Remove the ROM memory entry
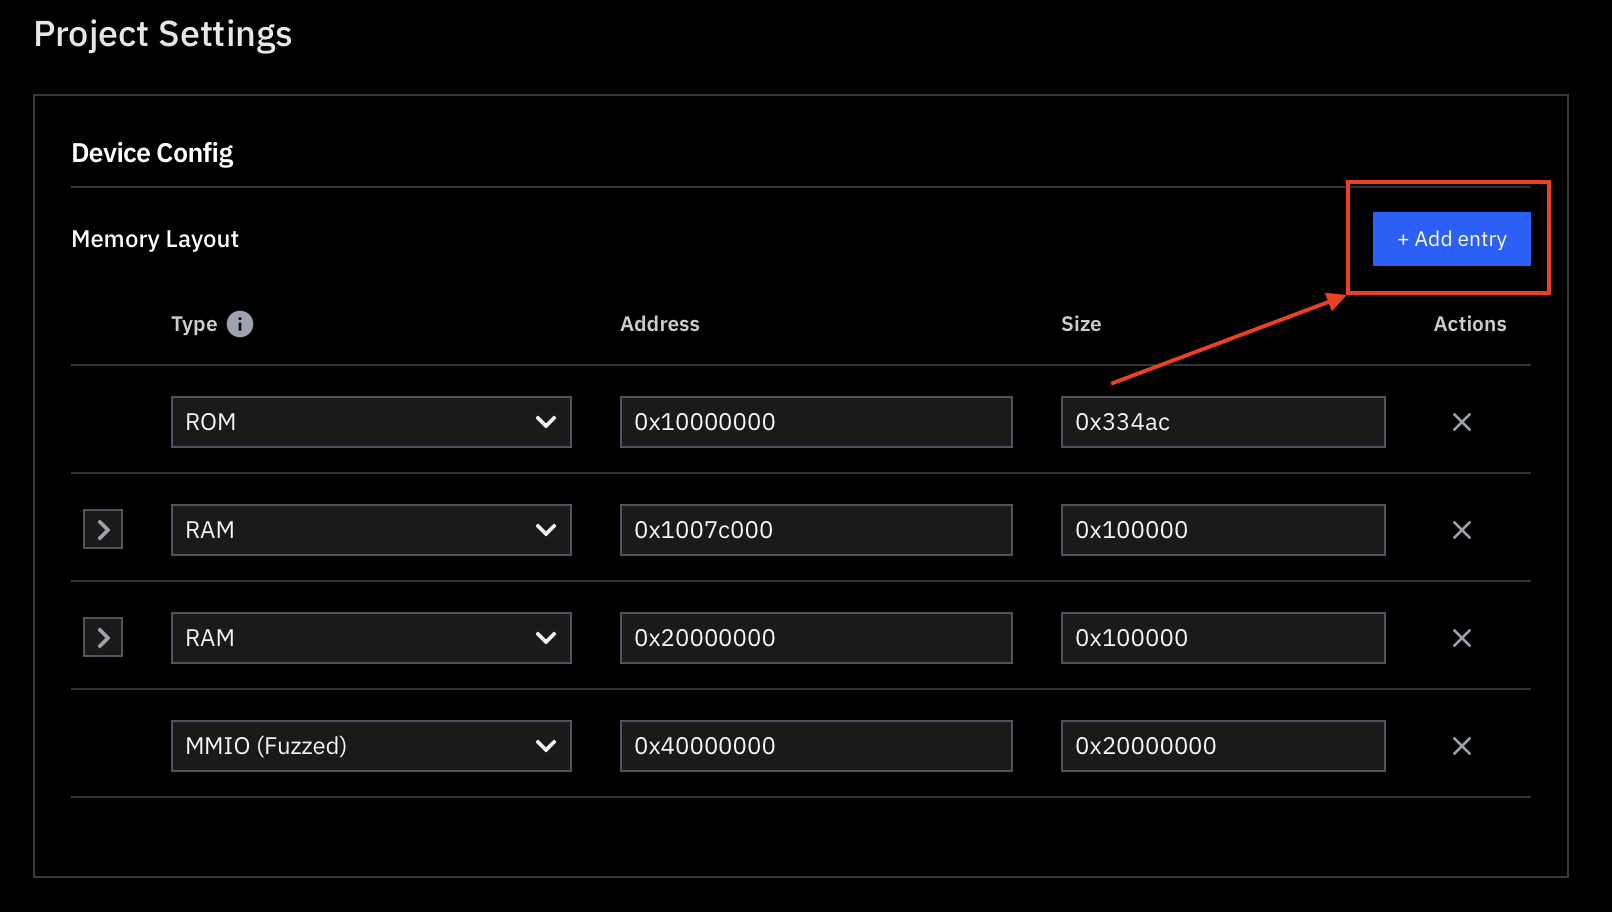The width and height of the screenshot is (1612, 912). (x=1462, y=422)
